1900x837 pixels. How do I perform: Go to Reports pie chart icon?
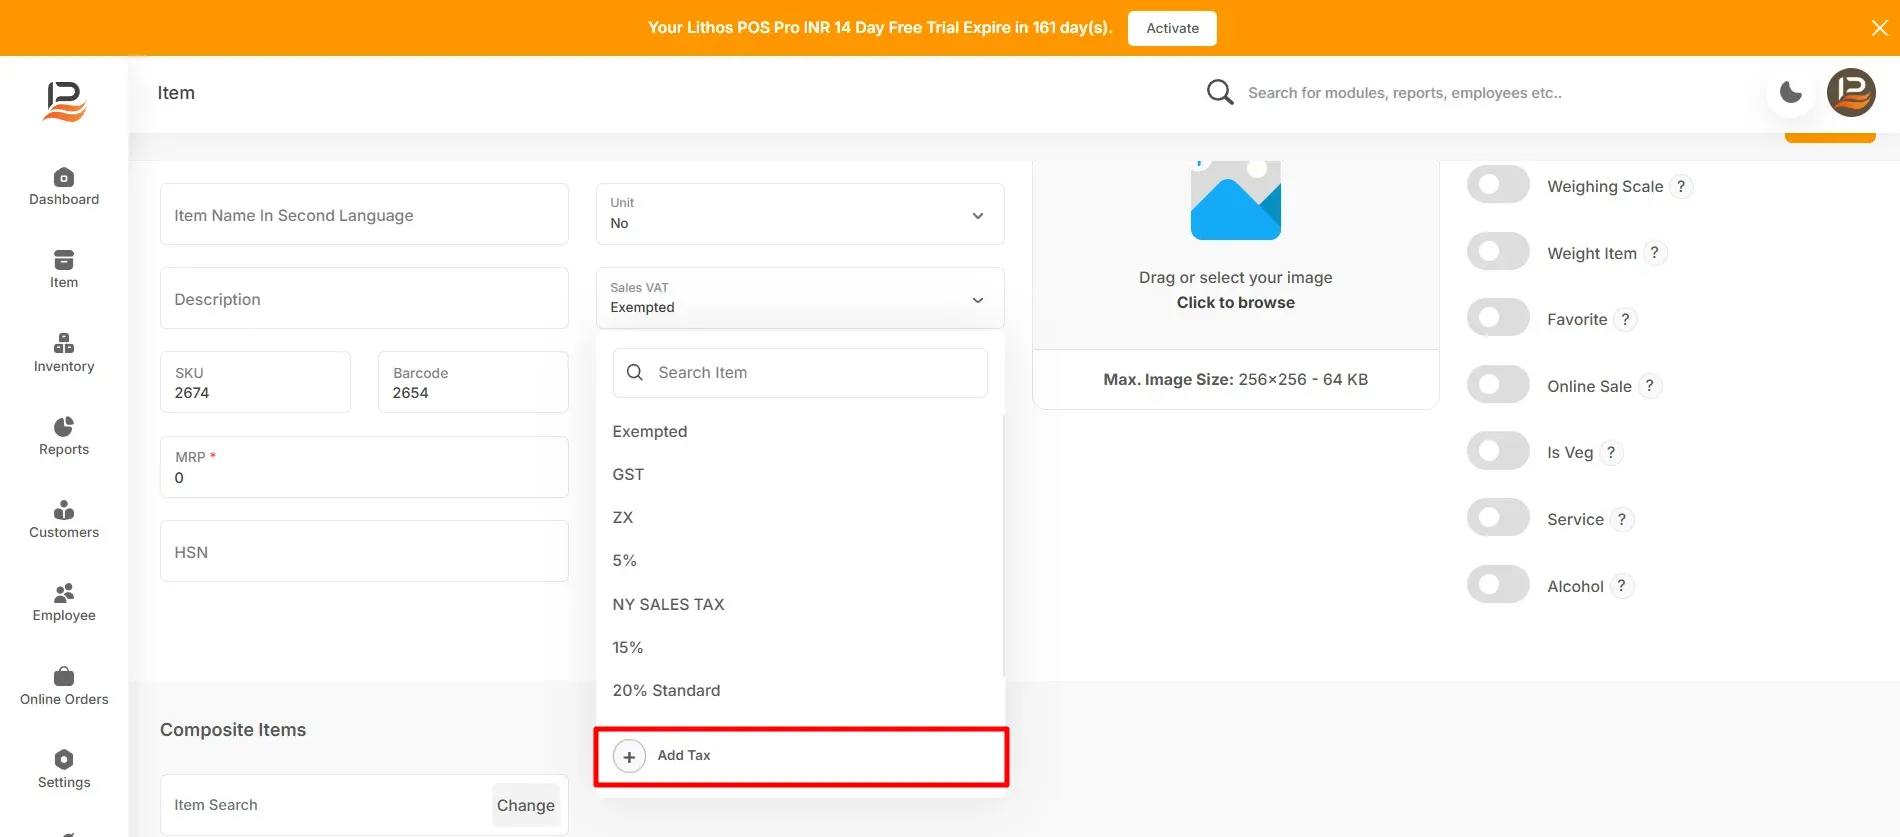[x=64, y=427]
